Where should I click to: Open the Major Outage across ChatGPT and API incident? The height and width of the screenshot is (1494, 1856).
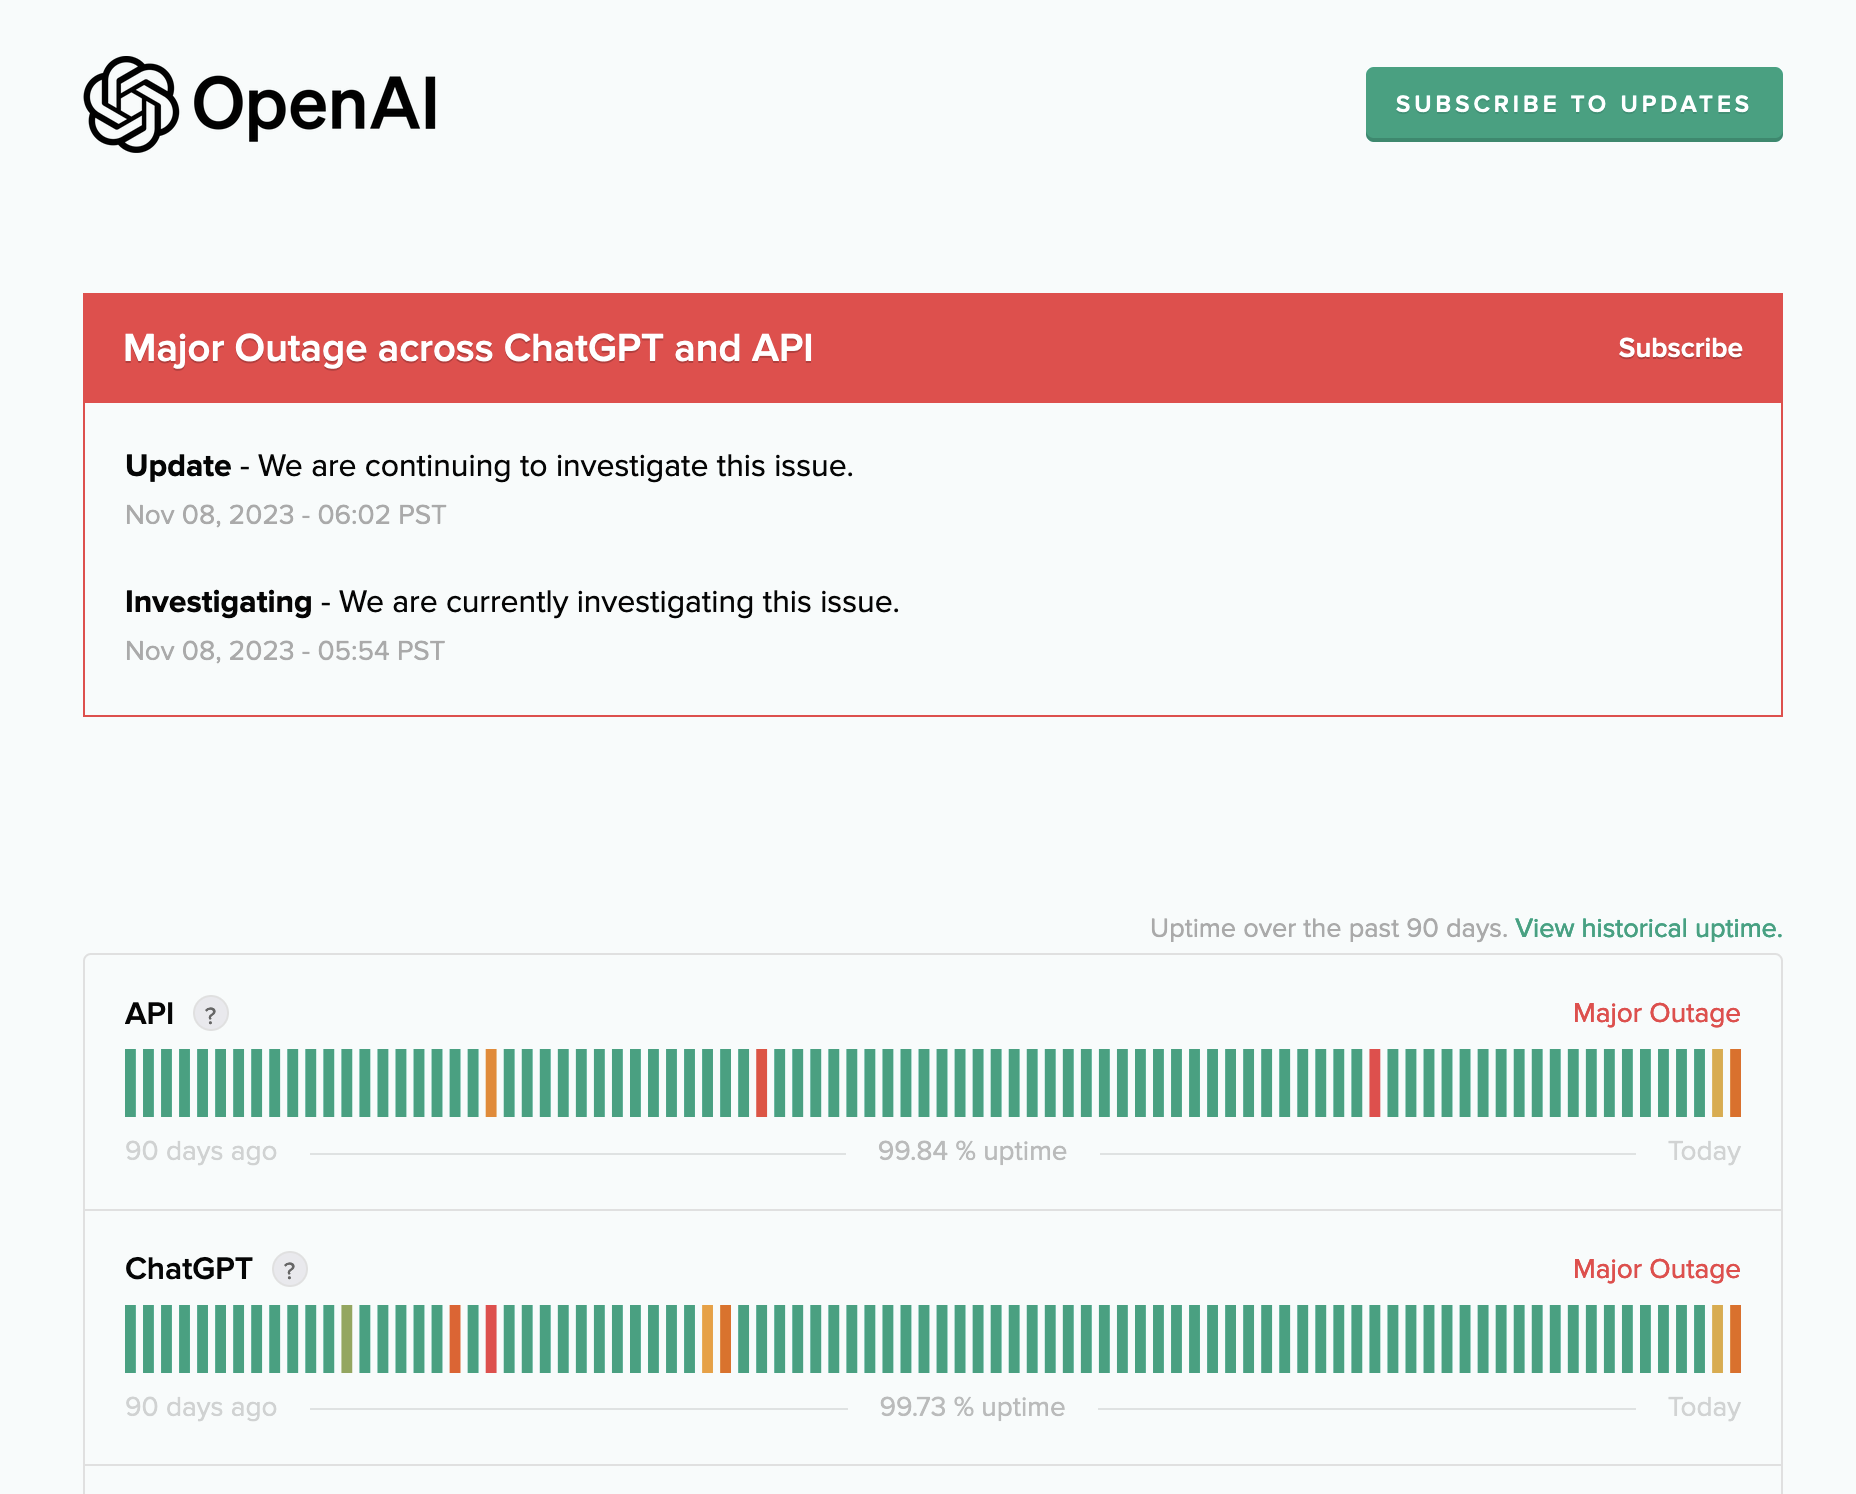pyautogui.click(x=468, y=348)
